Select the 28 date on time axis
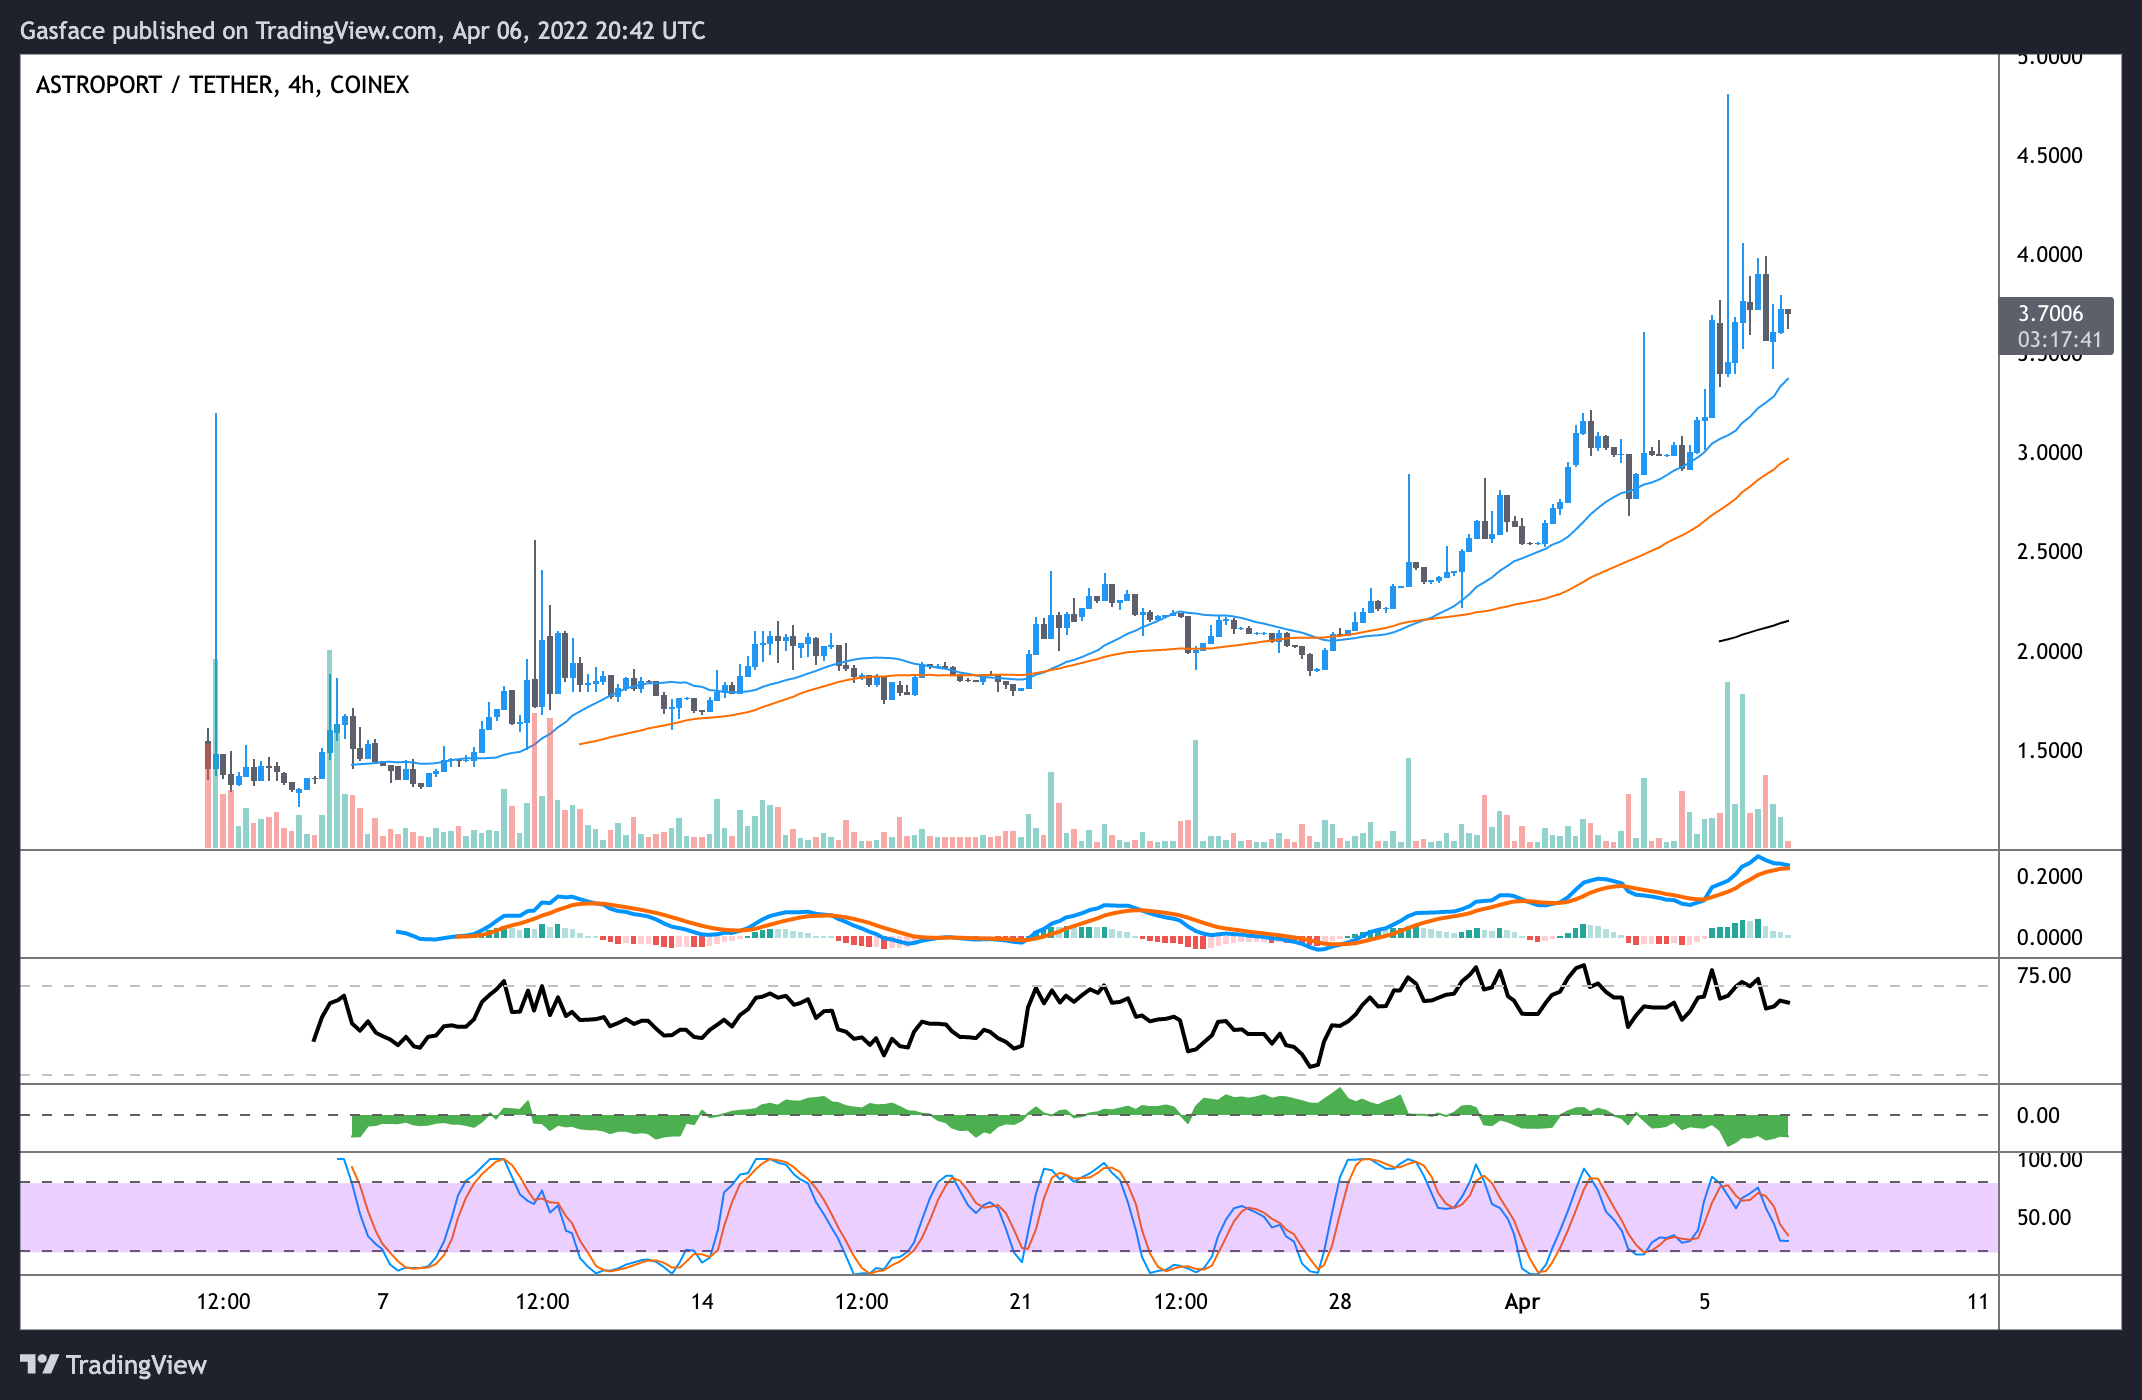The width and height of the screenshot is (2142, 1400). (x=1339, y=1302)
